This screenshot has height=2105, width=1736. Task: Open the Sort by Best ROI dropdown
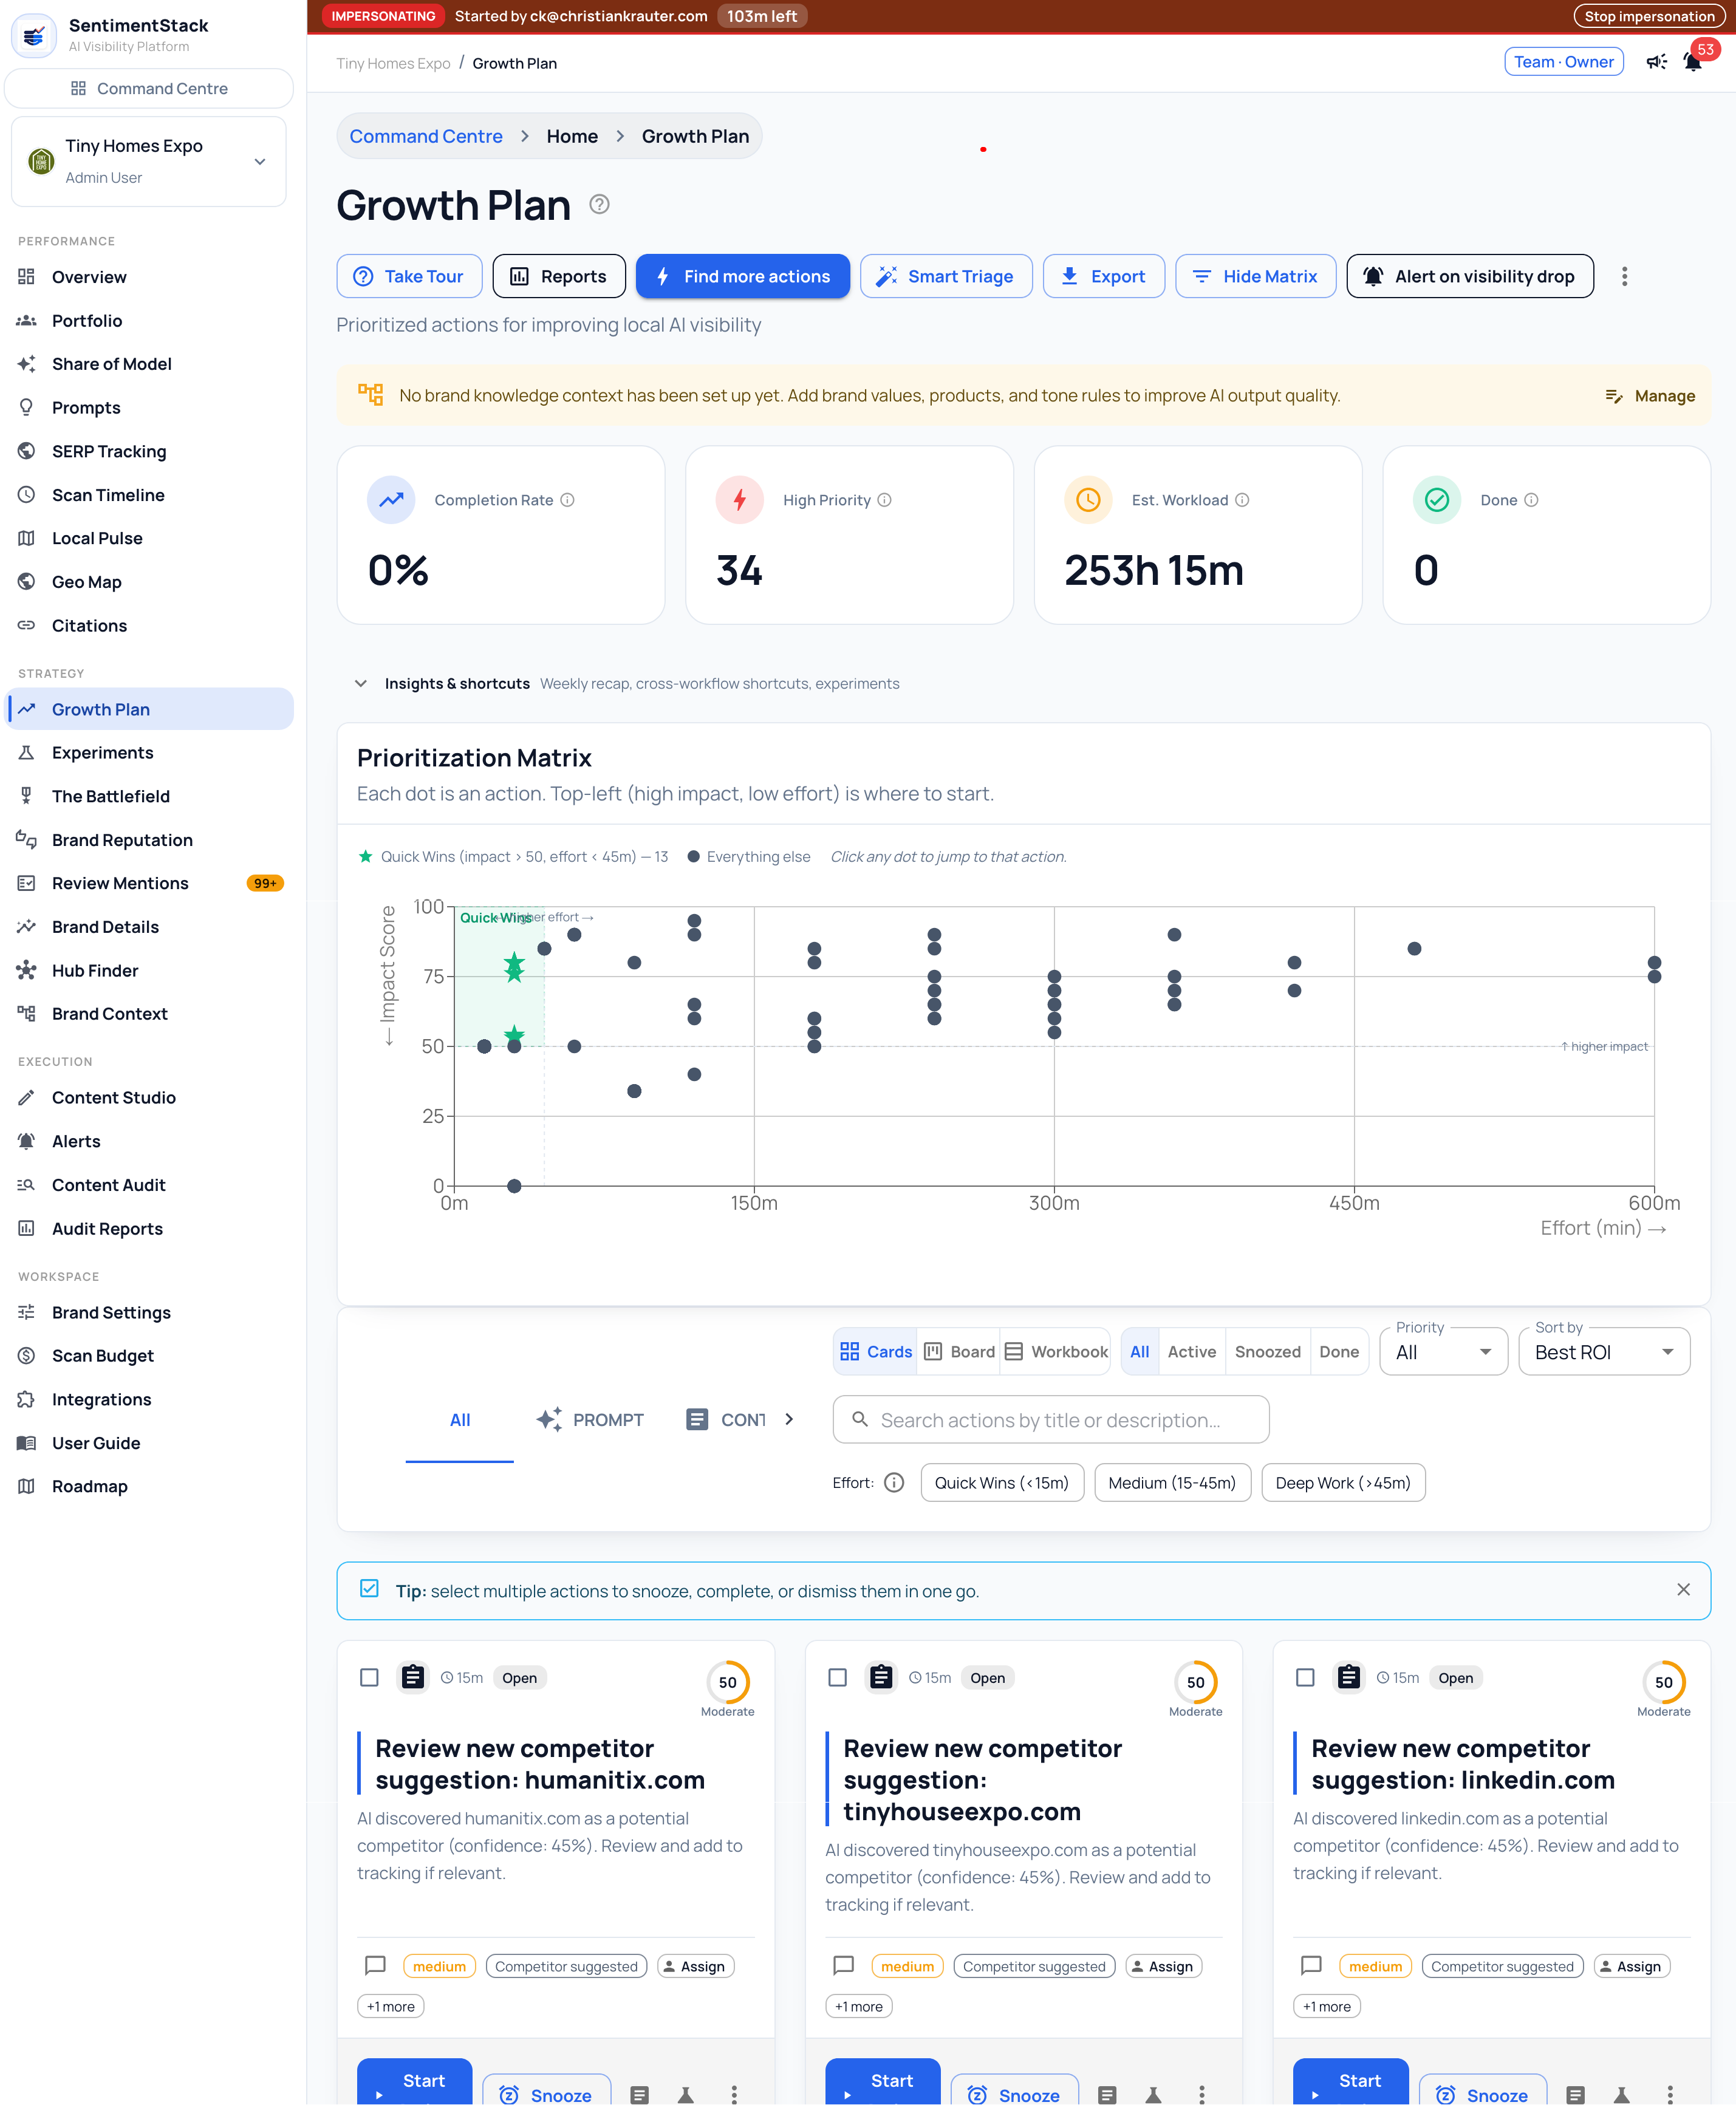click(1604, 1351)
